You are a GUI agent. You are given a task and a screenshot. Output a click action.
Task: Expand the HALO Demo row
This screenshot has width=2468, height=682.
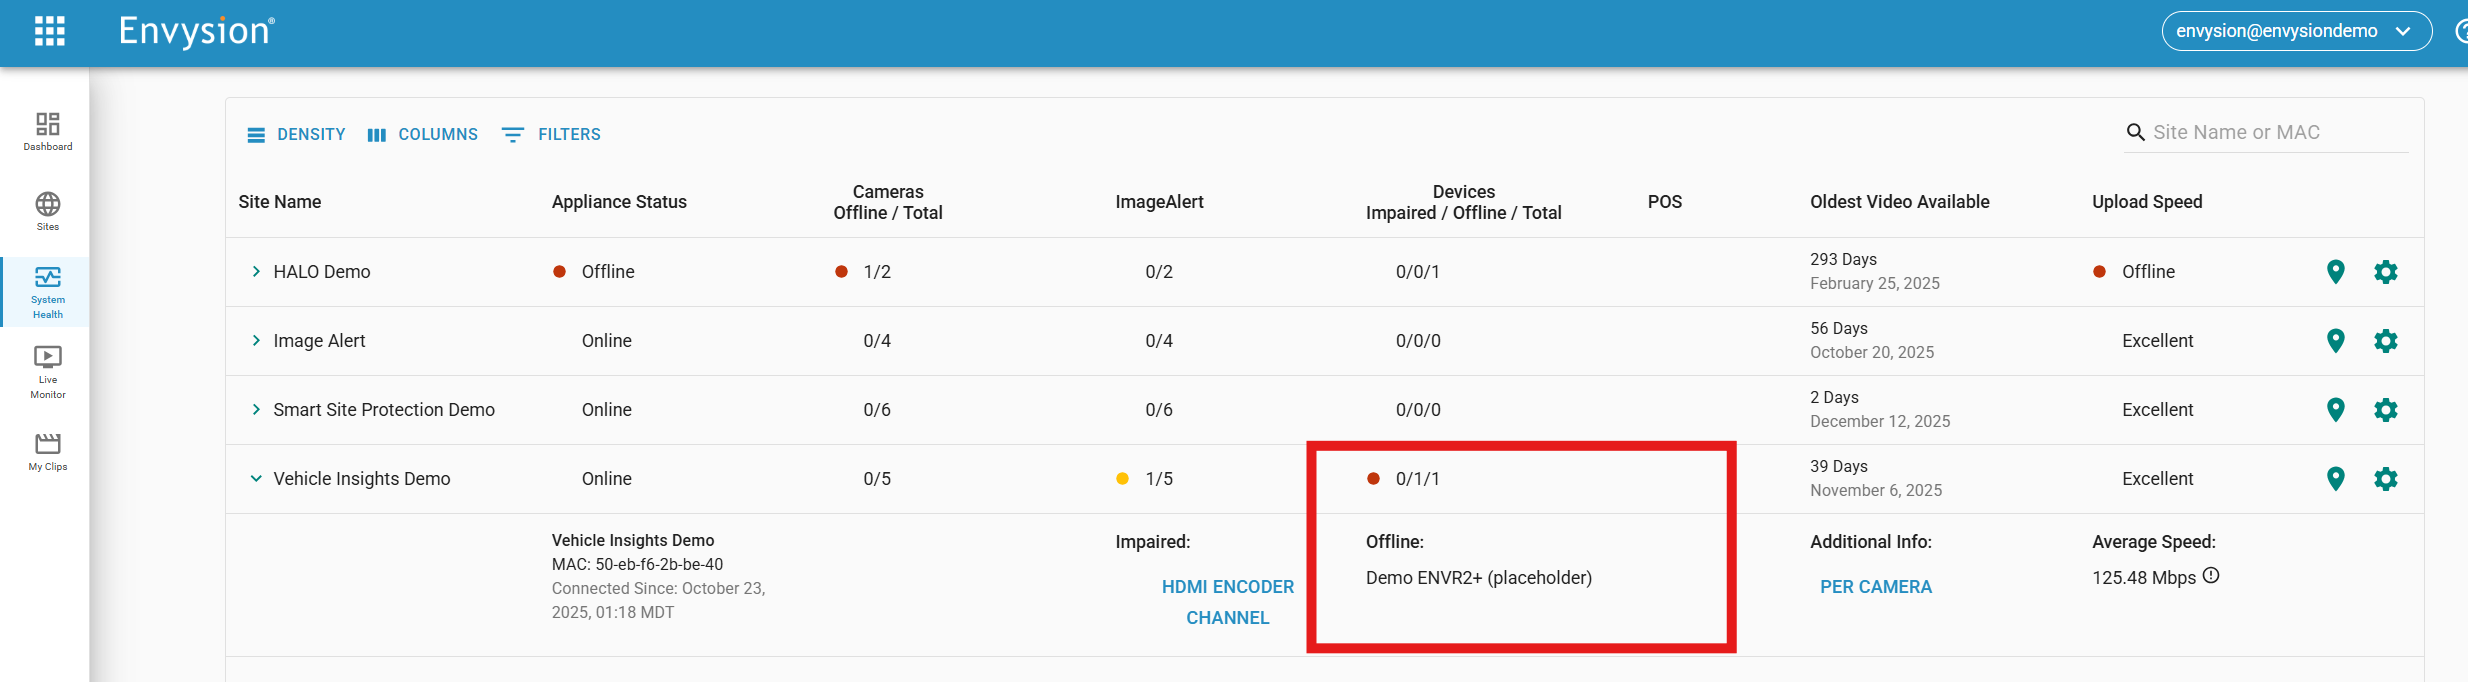[x=256, y=272]
